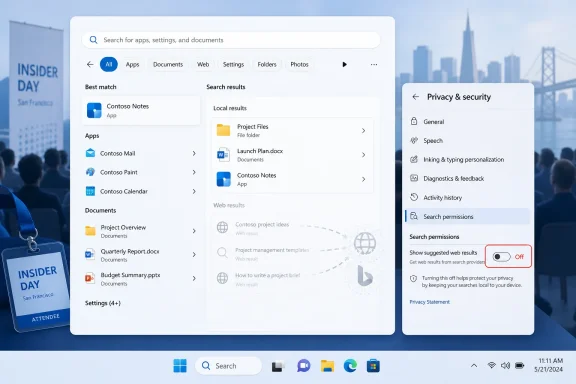Viewport: 576px width, 384px height.
Task: Toggle Show suggested web results switch
Action: [x=501, y=256]
